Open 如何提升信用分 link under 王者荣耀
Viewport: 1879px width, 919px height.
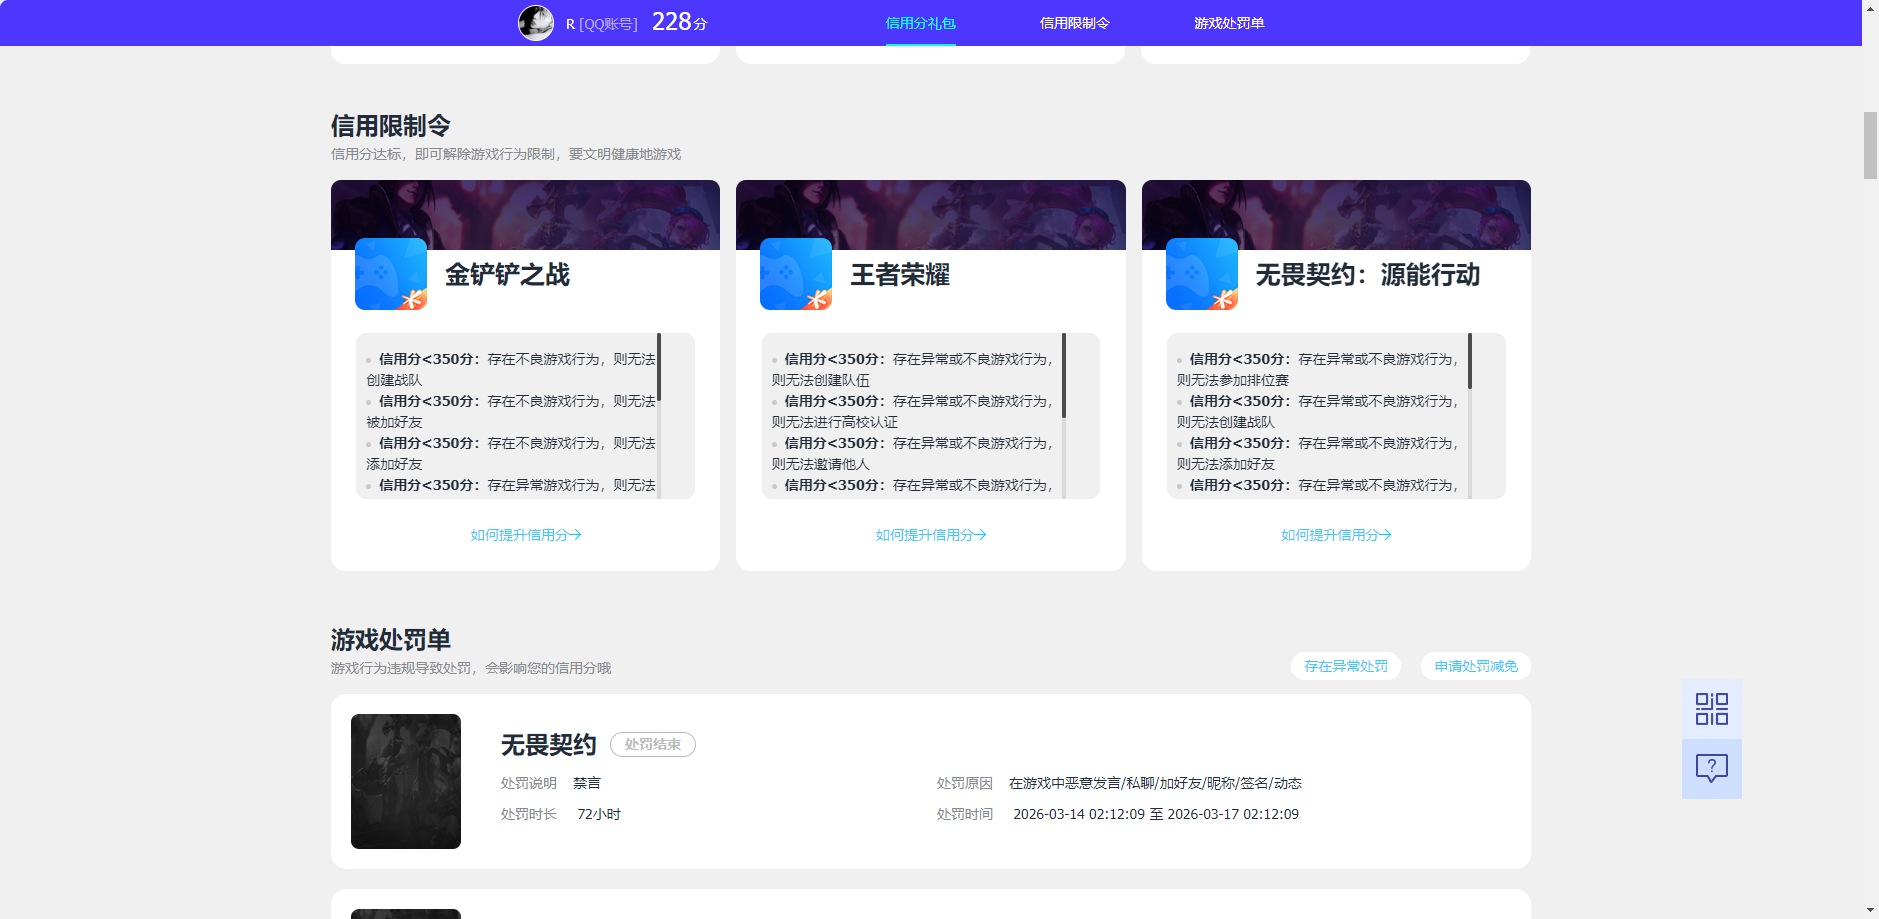tap(931, 535)
